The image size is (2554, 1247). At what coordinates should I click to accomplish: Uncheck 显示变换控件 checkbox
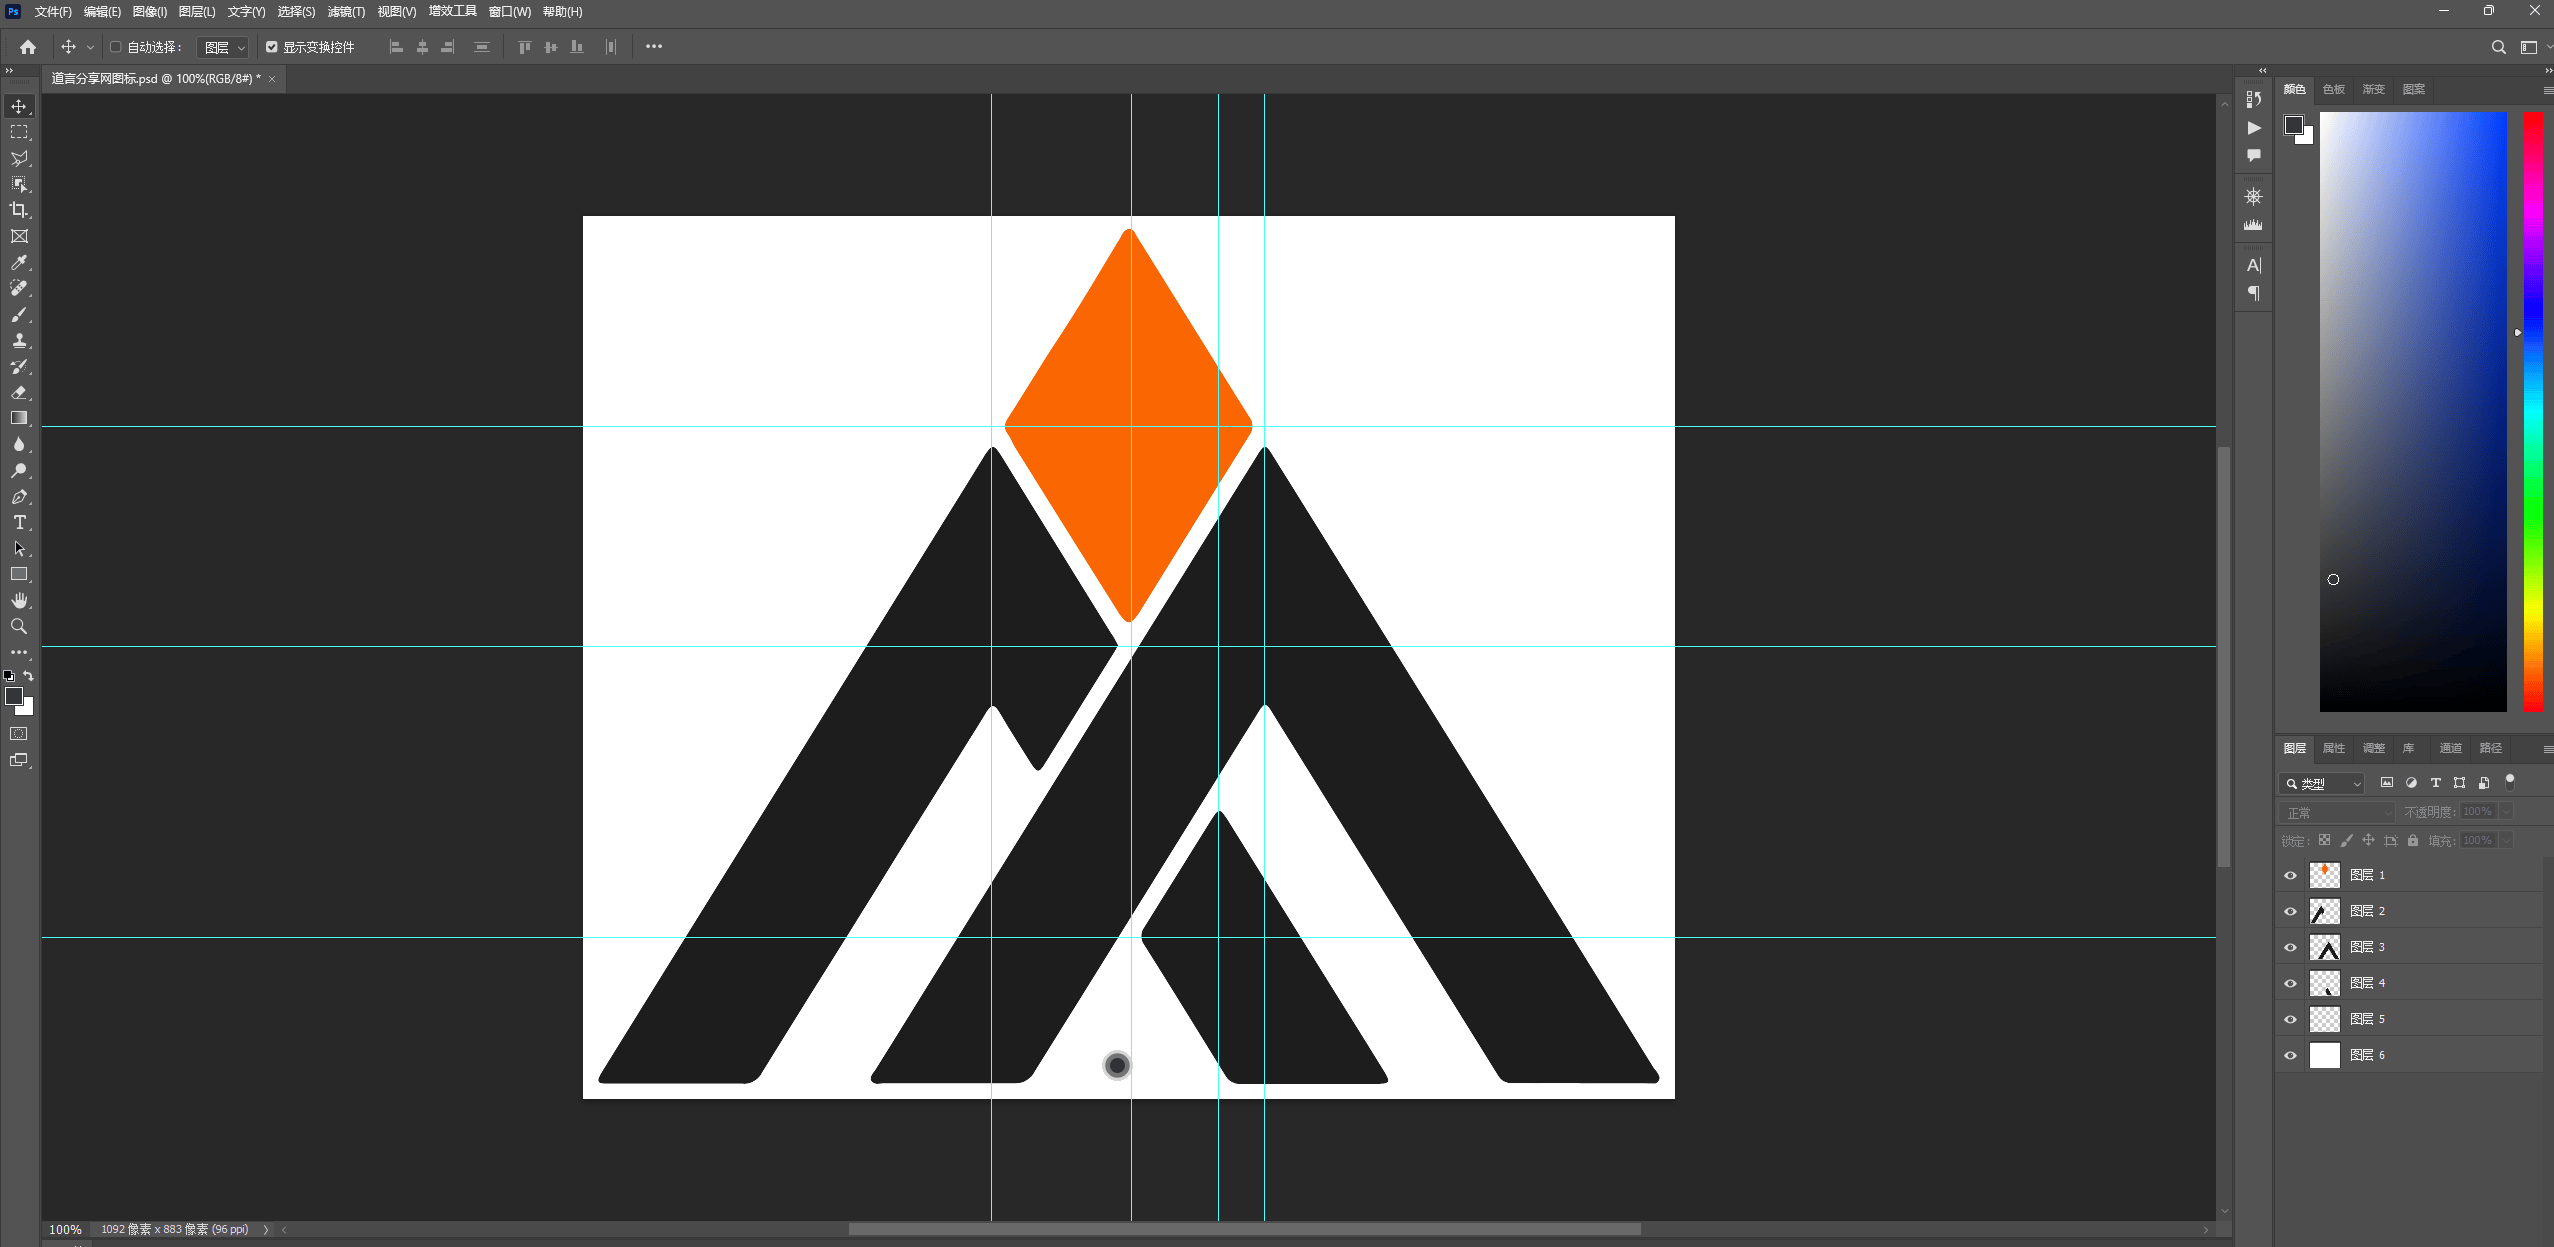pos(272,47)
